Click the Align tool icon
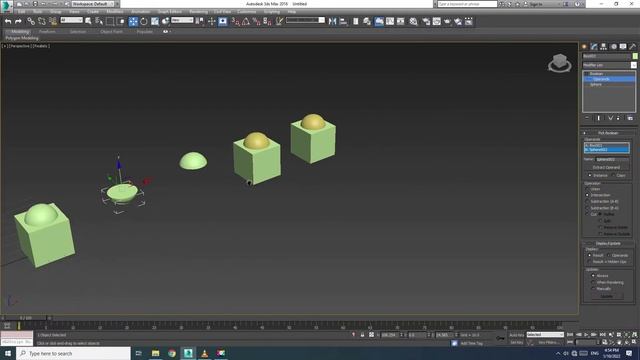The image size is (640, 360). (343, 22)
